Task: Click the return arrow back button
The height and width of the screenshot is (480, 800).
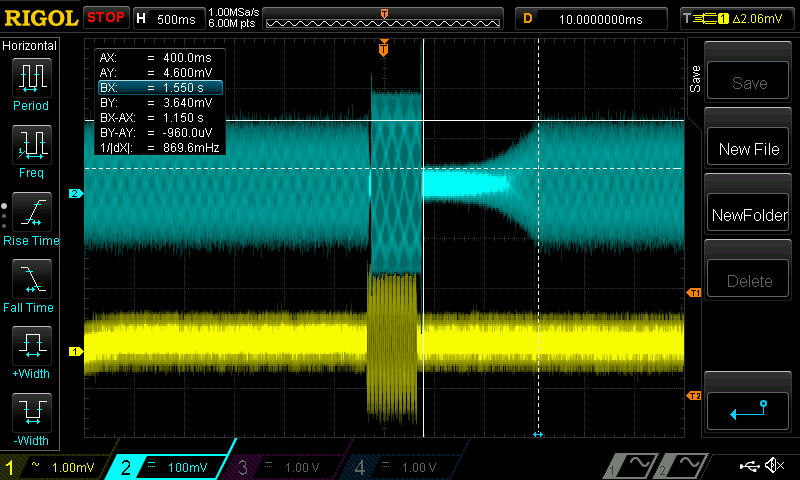Action: pos(749,409)
